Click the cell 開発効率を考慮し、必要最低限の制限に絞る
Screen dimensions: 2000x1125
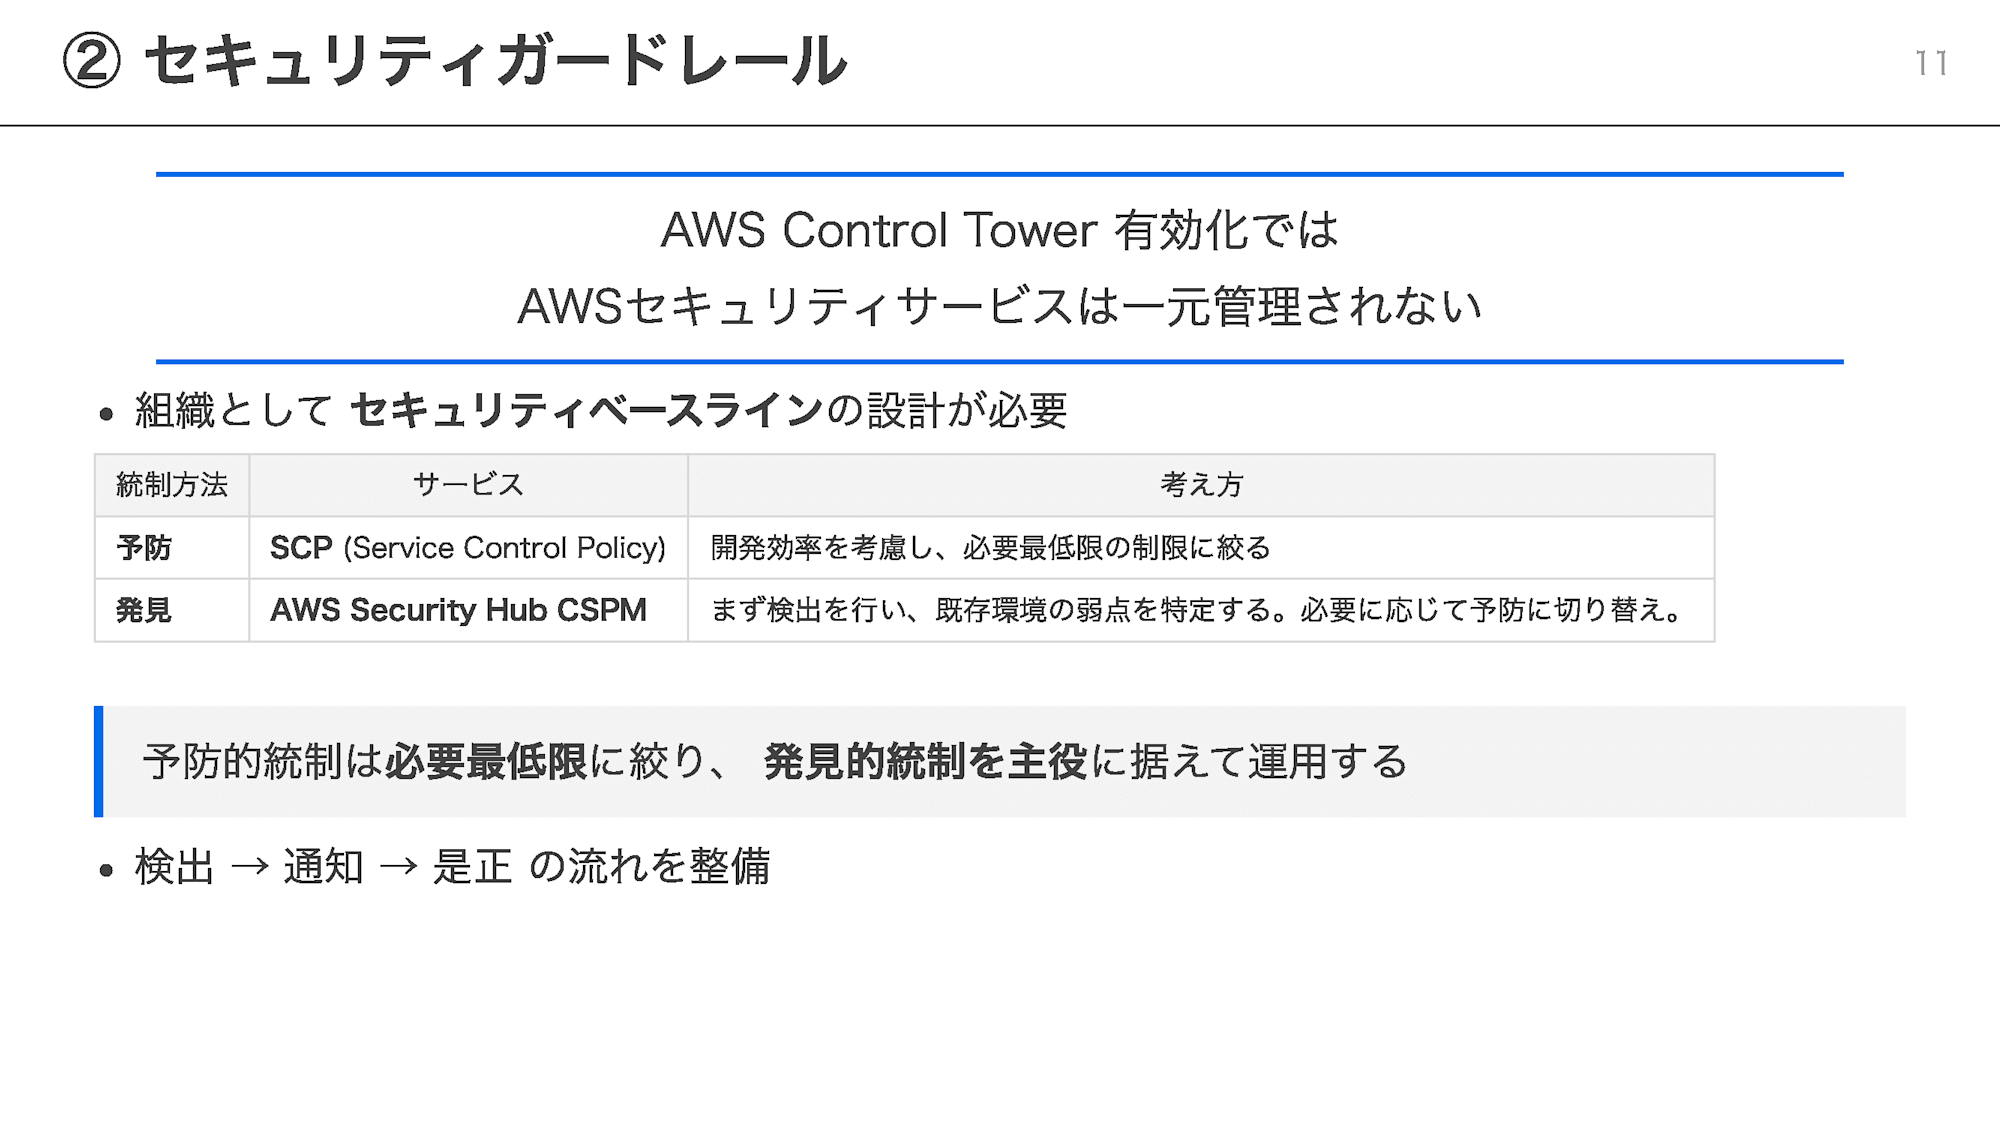pyautogui.click(x=1201, y=548)
